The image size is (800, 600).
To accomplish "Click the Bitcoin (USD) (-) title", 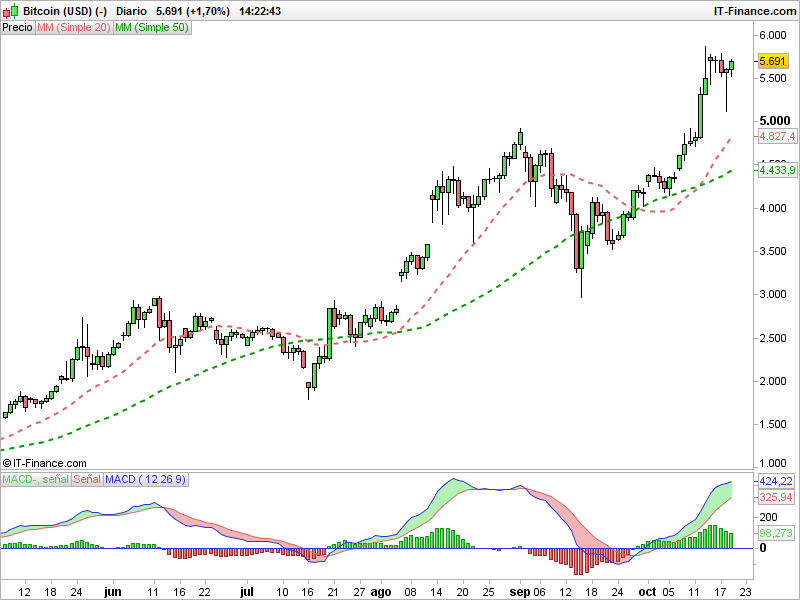I will coord(65,11).
